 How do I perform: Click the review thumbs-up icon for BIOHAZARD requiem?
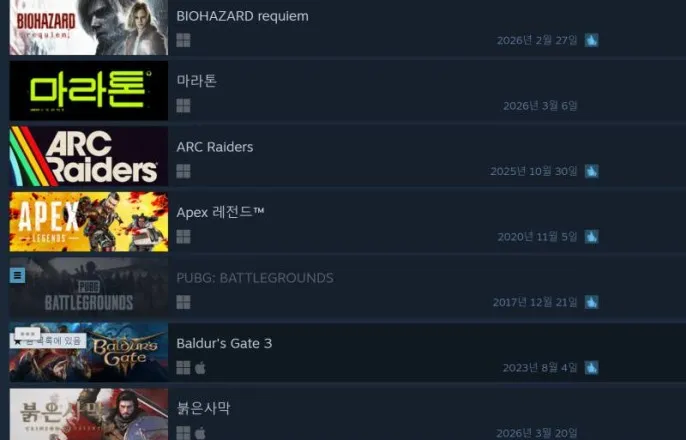click(x=592, y=40)
